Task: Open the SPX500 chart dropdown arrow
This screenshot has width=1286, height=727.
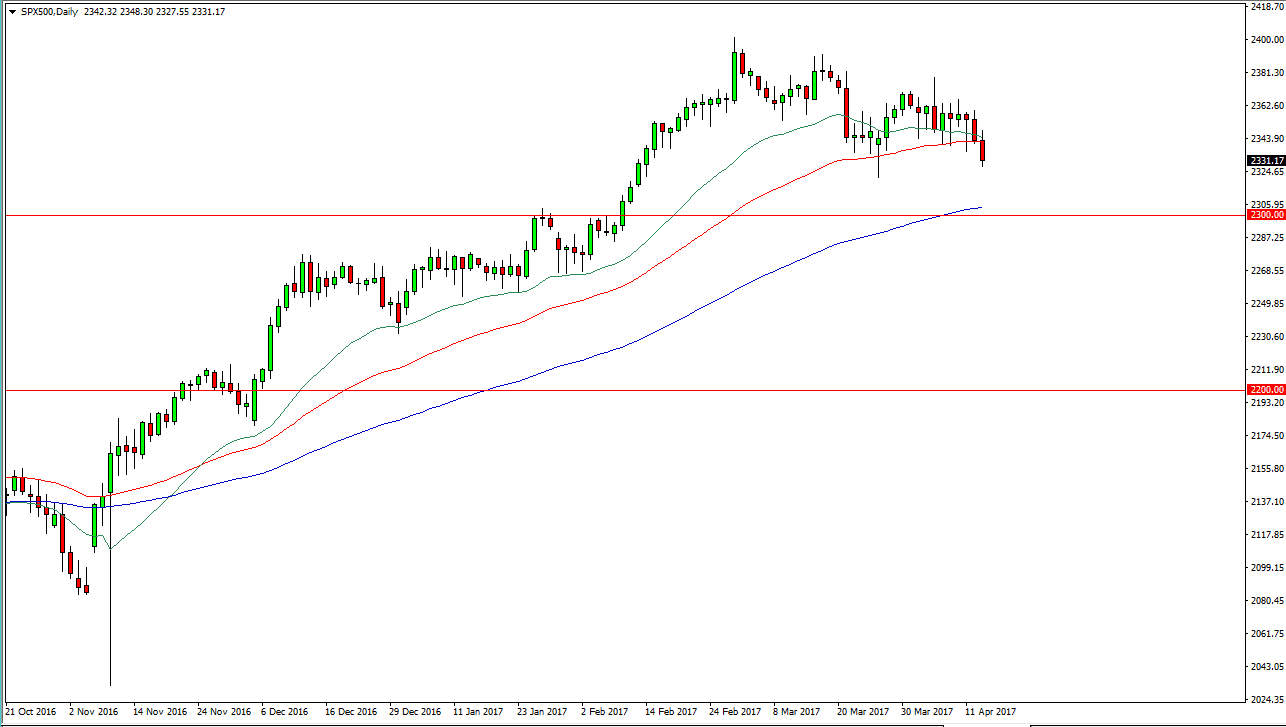Action: (11, 12)
